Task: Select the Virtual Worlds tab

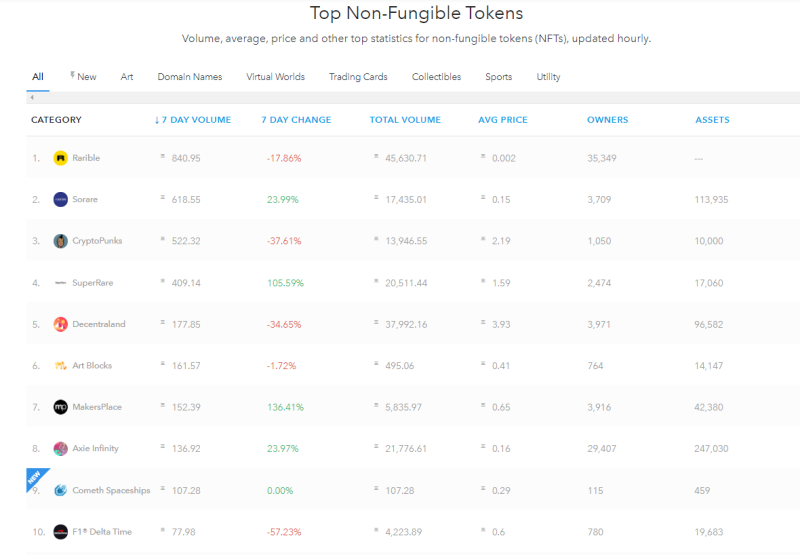Action: click(x=276, y=77)
